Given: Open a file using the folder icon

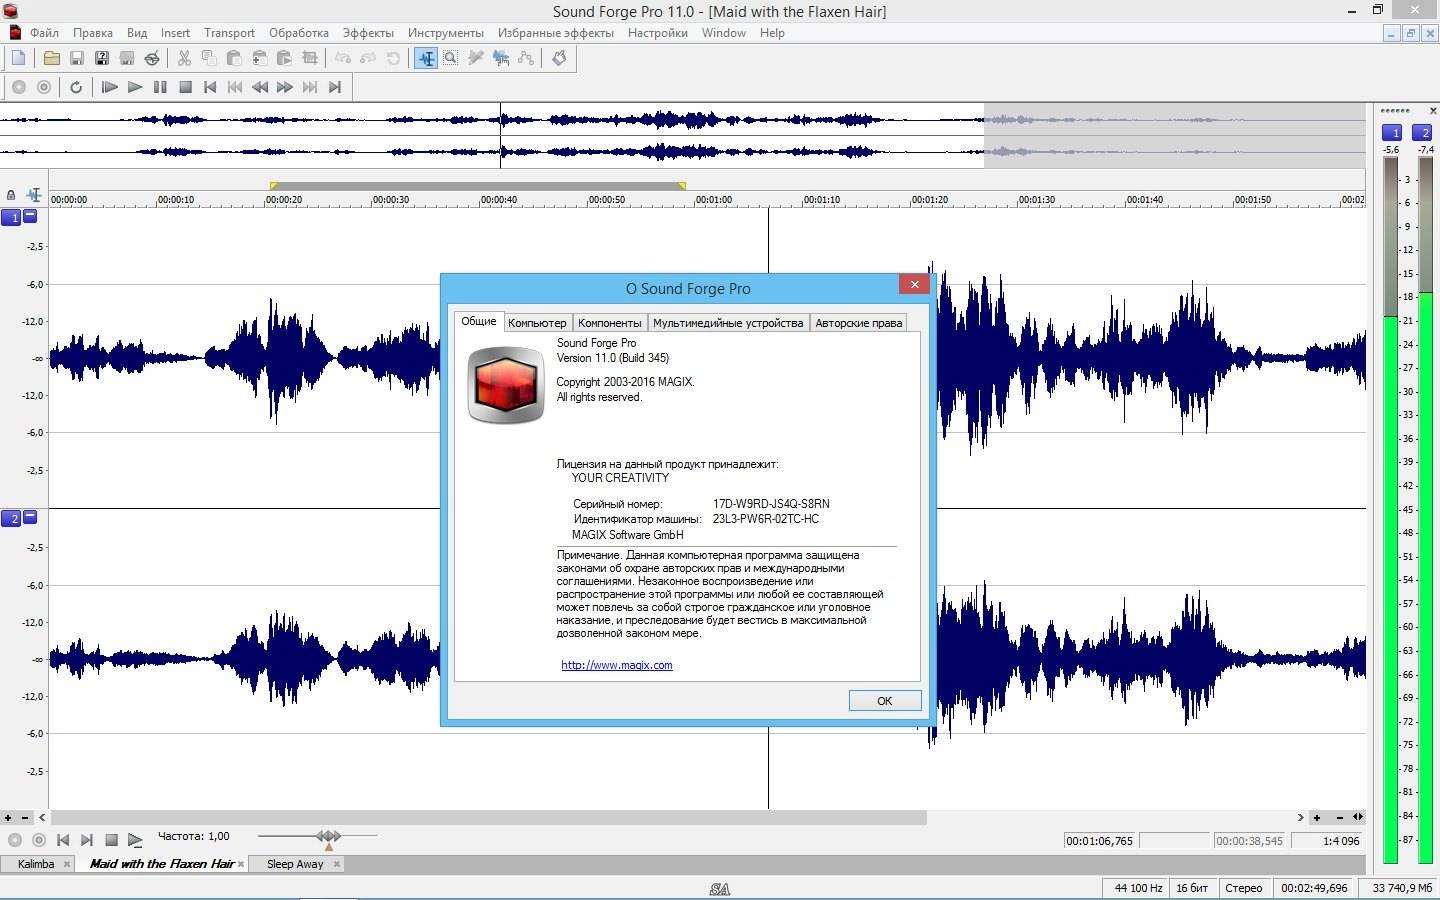Looking at the screenshot, I should tap(51, 58).
